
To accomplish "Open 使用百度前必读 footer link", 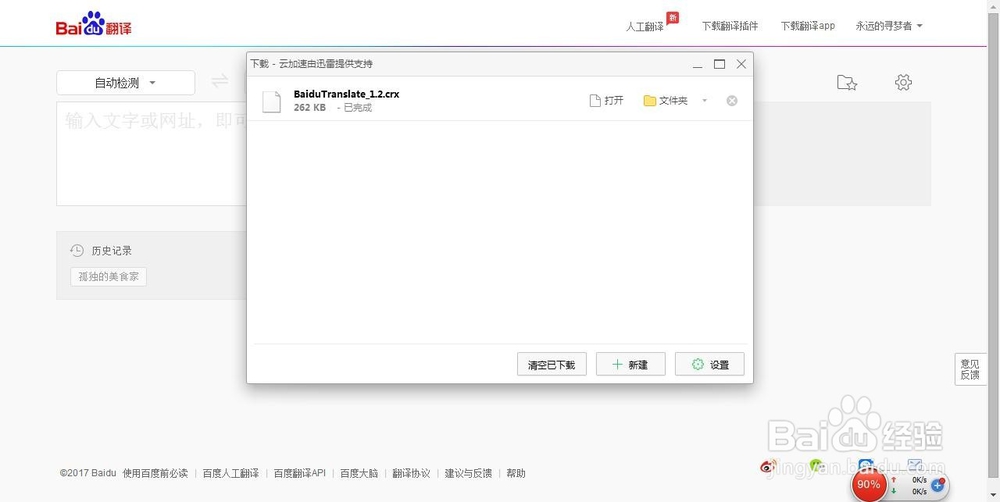I will pyautogui.click(x=156, y=473).
